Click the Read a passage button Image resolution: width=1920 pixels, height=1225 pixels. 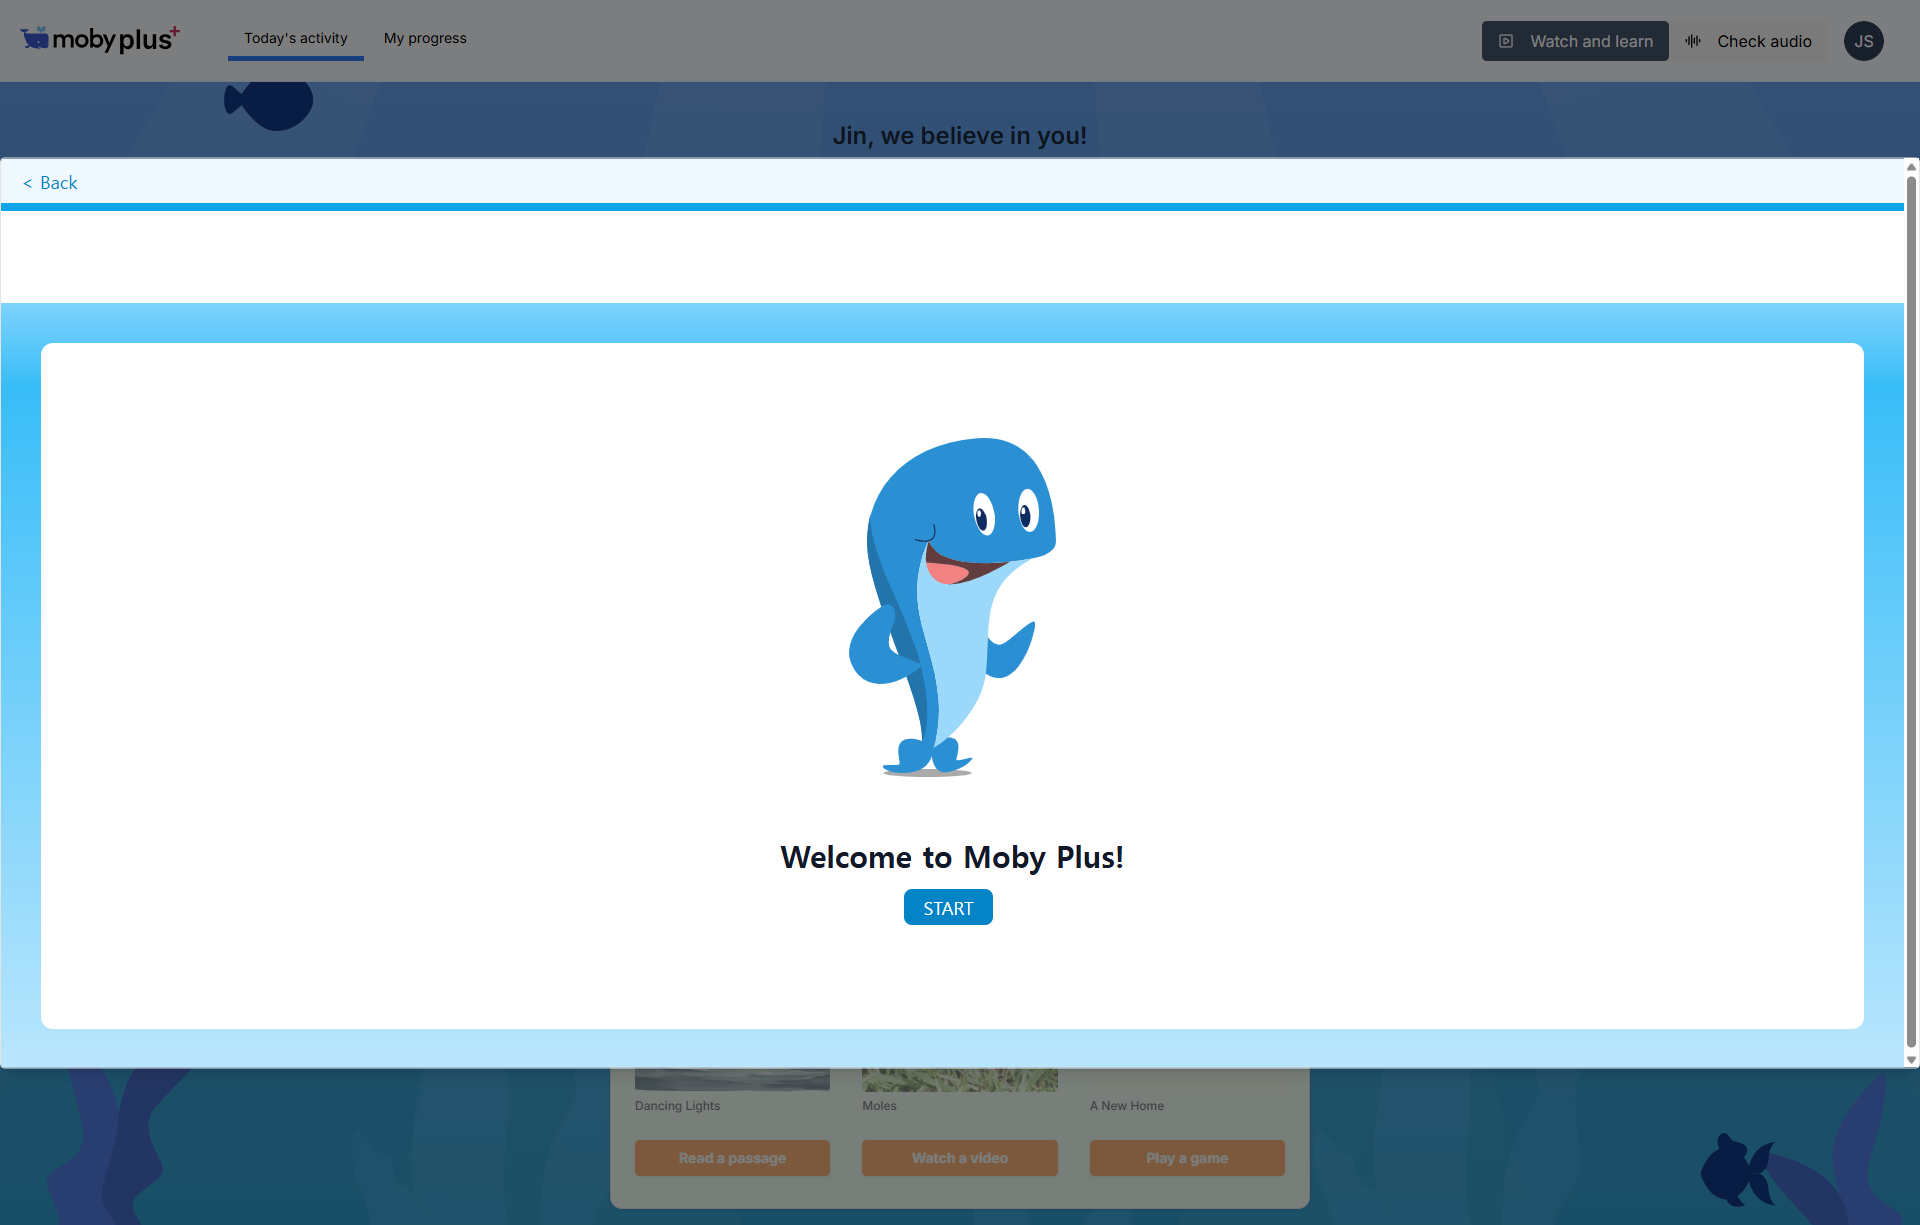732,1158
